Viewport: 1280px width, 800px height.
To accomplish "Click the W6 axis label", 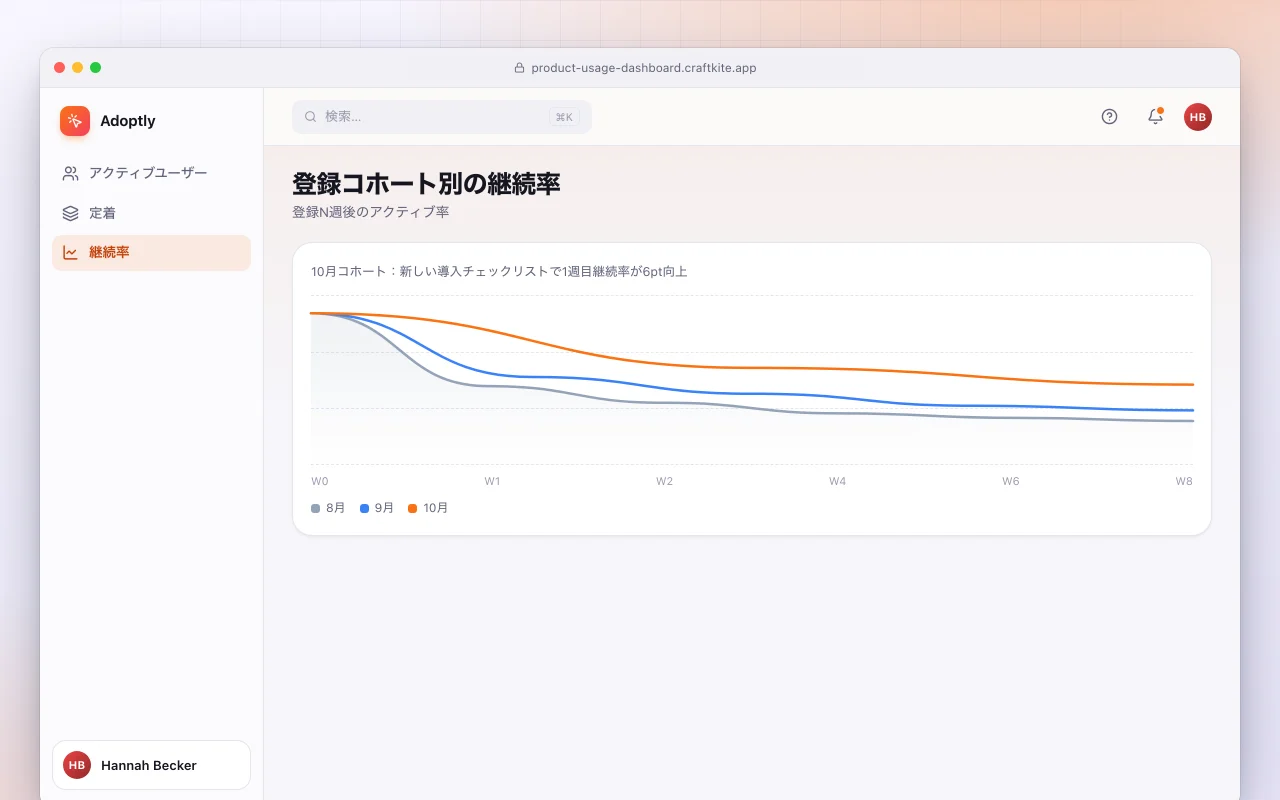I will [x=1011, y=481].
